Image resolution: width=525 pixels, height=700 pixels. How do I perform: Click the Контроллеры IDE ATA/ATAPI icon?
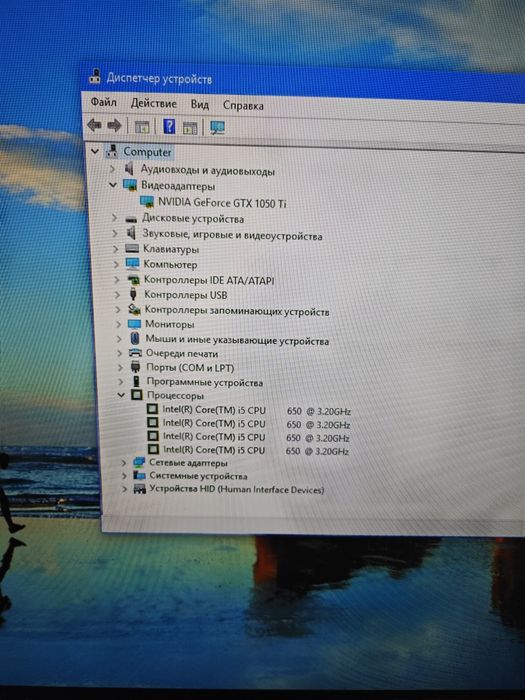pyautogui.click(x=133, y=280)
